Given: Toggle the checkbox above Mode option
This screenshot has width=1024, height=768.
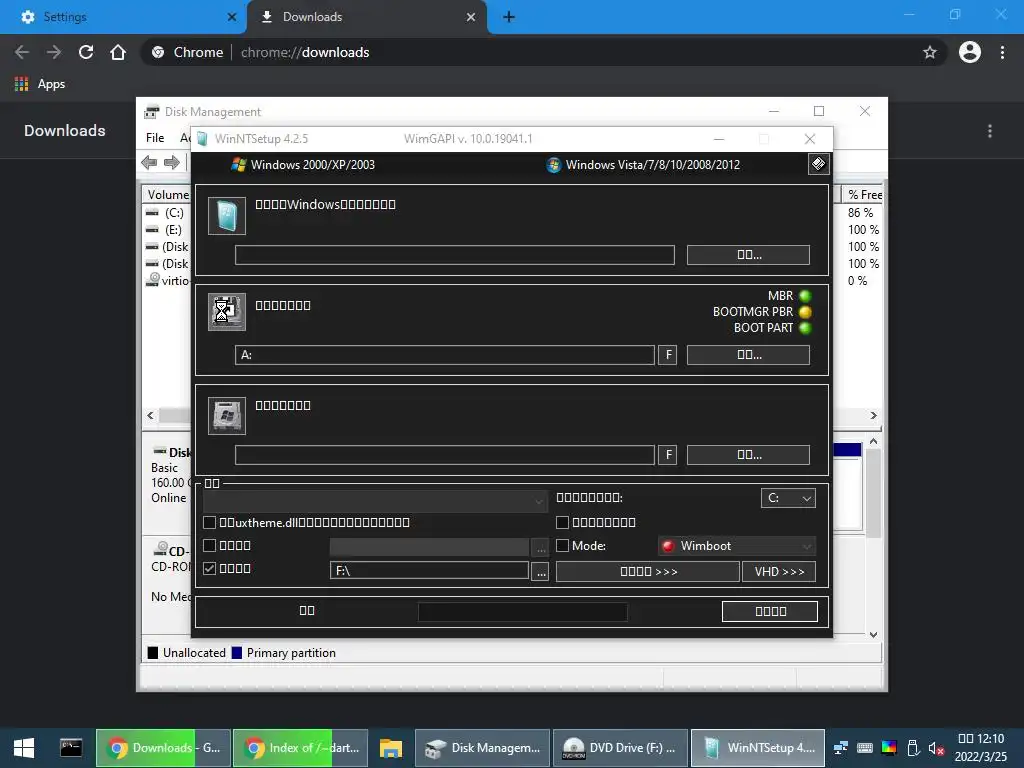Looking at the screenshot, I should point(562,522).
